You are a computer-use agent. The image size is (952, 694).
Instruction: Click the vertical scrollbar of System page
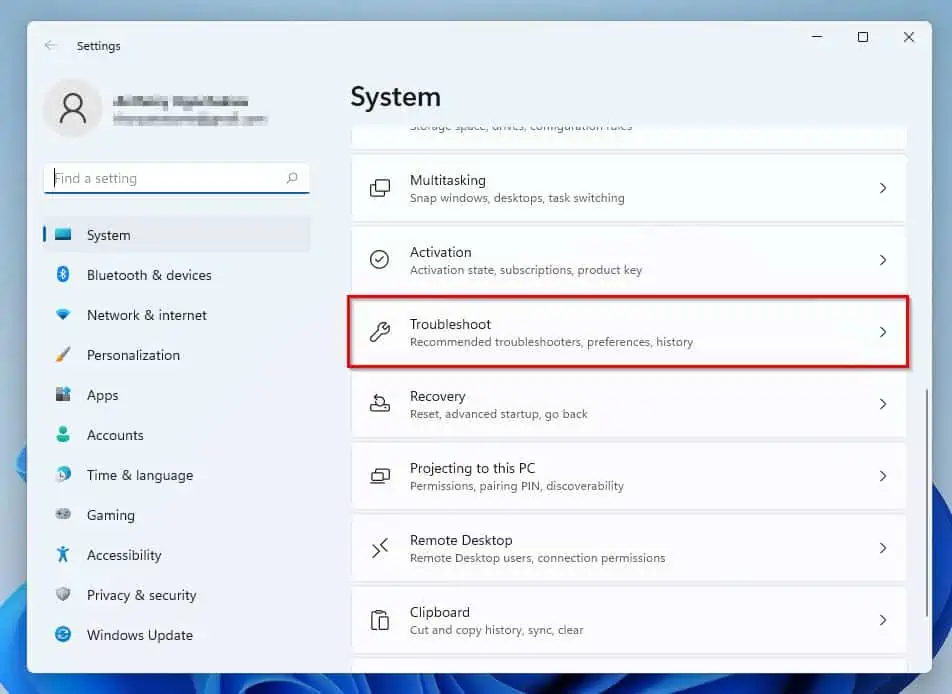[x=926, y=503]
